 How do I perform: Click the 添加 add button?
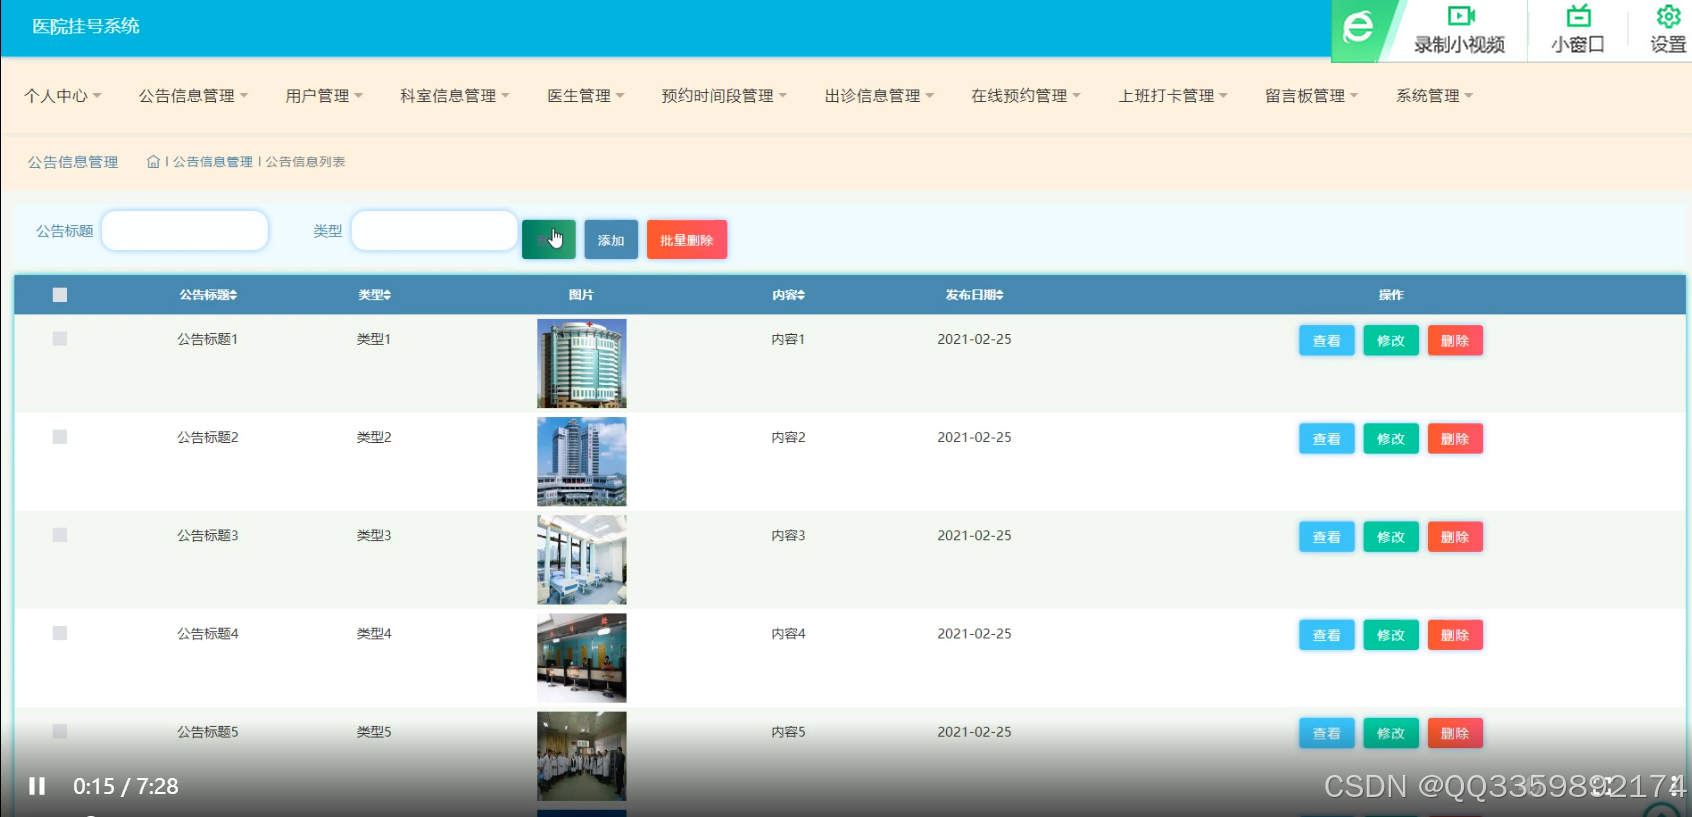[611, 240]
